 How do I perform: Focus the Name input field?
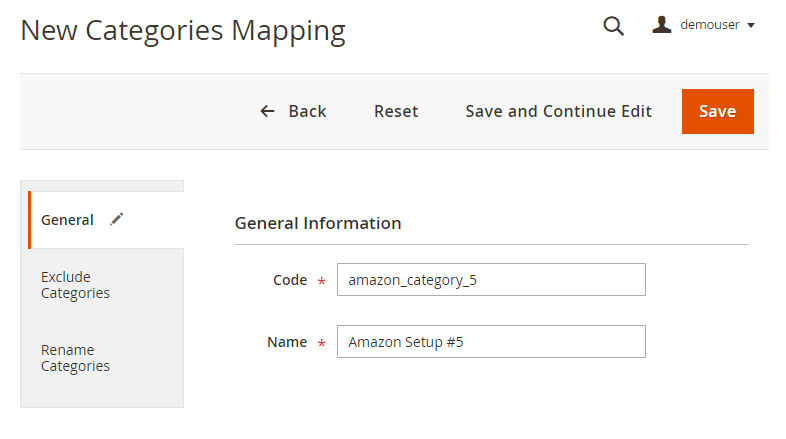click(491, 342)
